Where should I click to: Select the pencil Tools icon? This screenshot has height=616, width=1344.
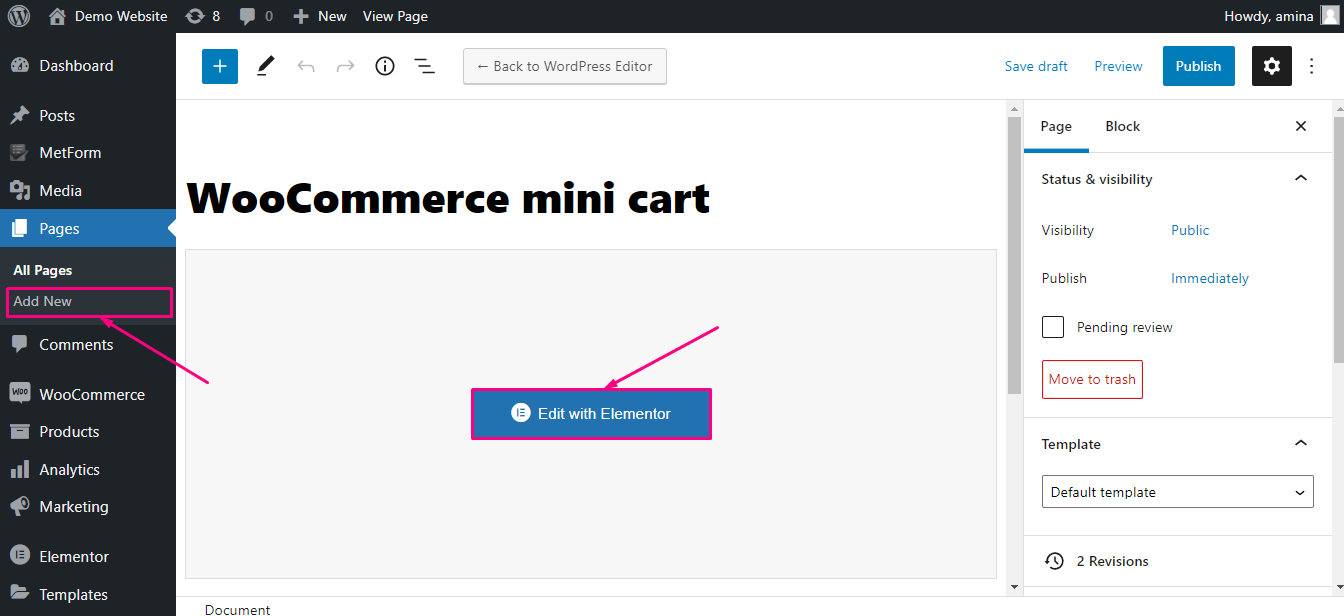click(265, 66)
